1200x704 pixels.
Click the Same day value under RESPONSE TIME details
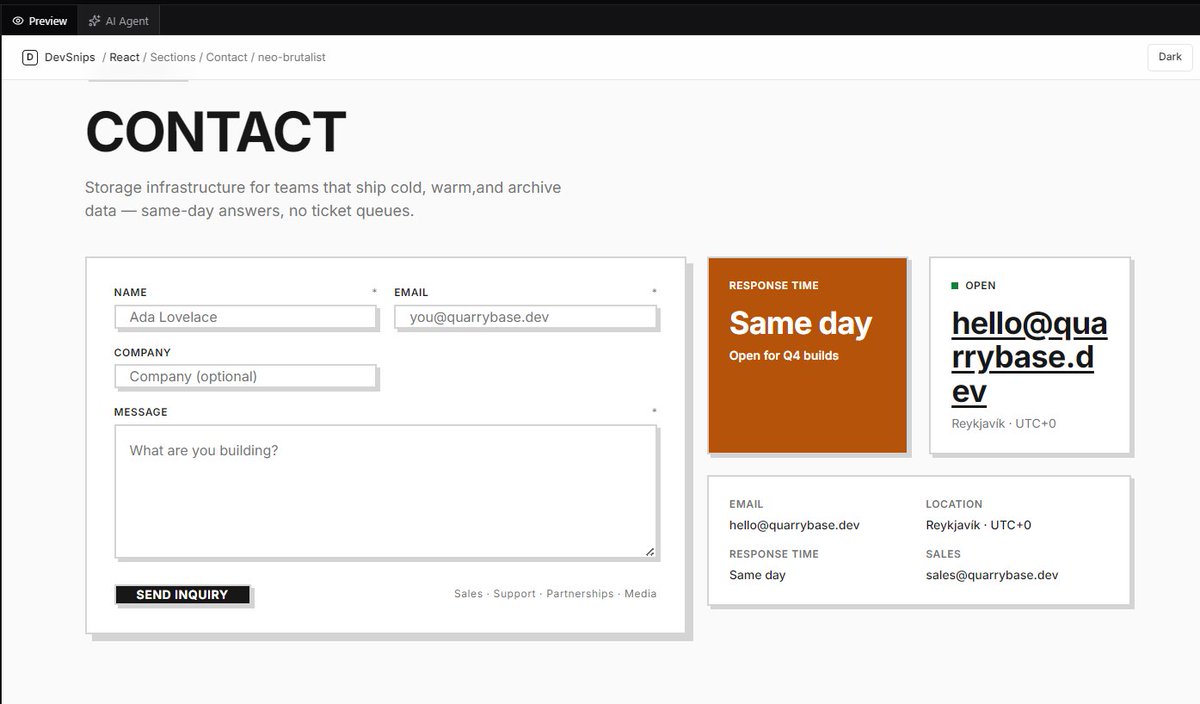[x=757, y=575]
